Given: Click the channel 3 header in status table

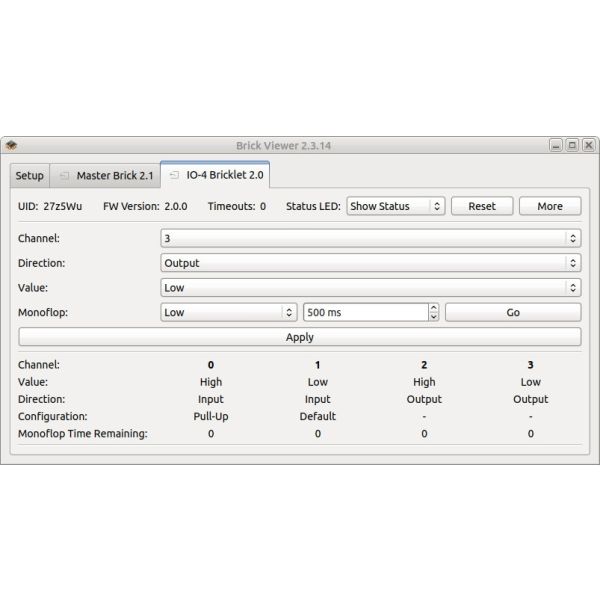Looking at the screenshot, I should [530, 365].
